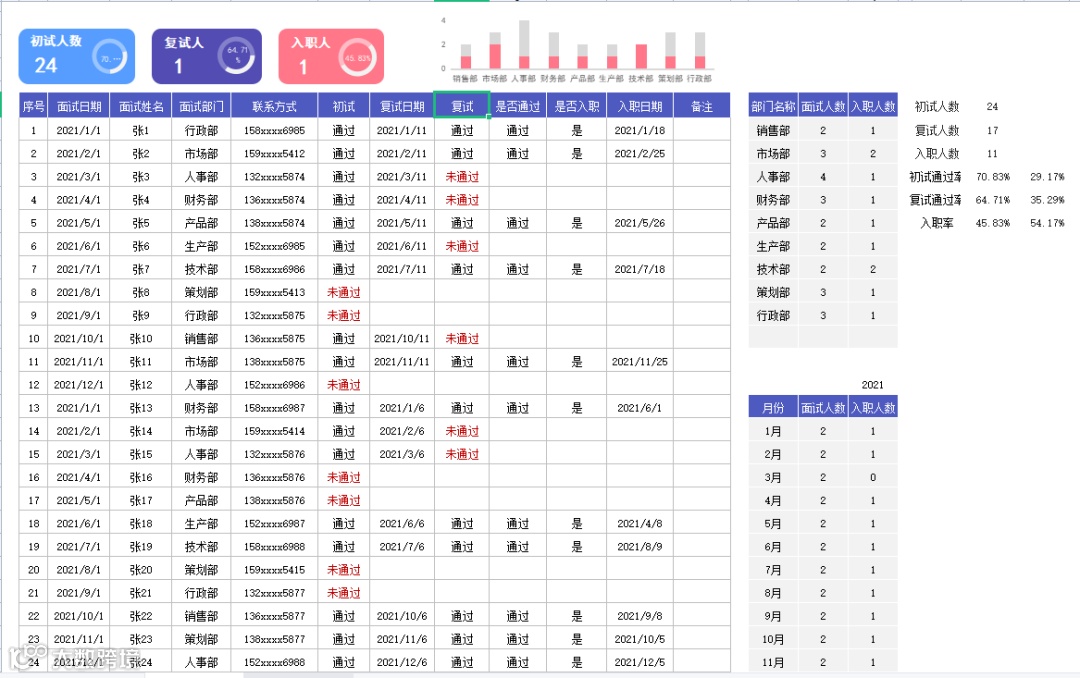The image size is (1080, 678).
Task: Select the 部门名称 header in the summary table
Action: pos(773,106)
